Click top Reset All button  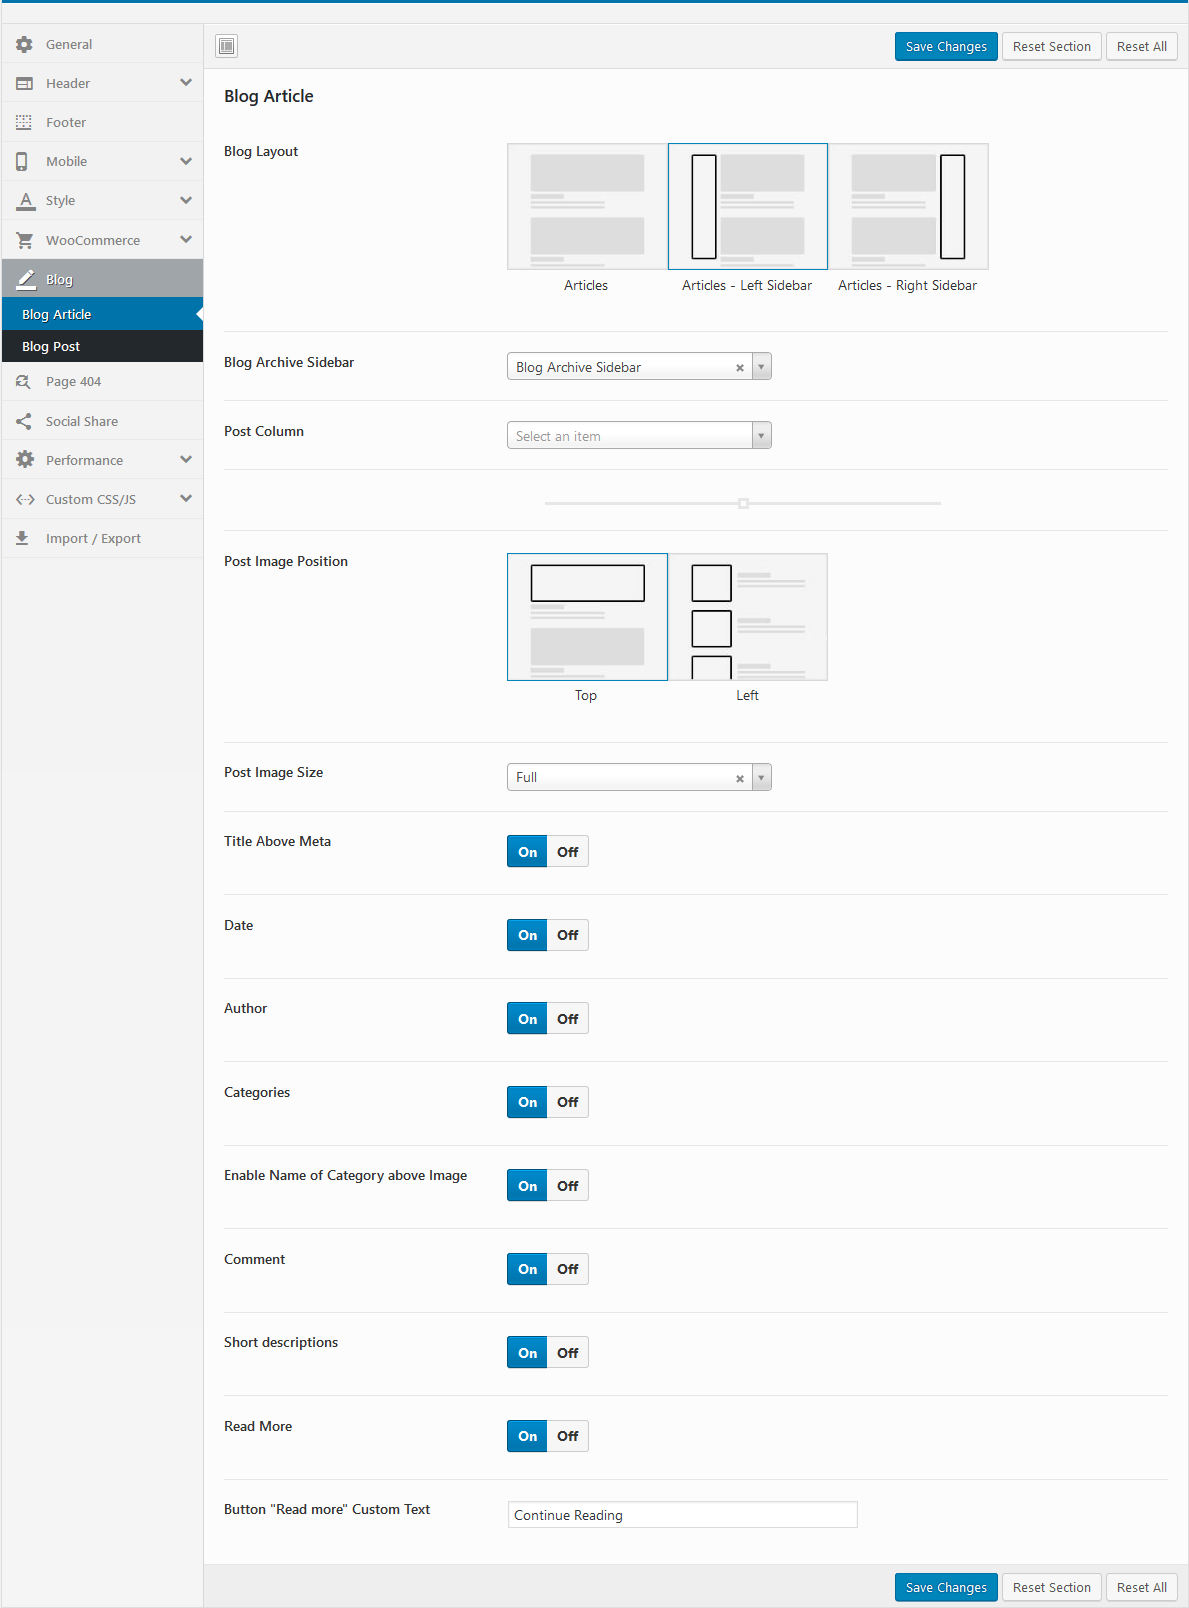tap(1142, 47)
